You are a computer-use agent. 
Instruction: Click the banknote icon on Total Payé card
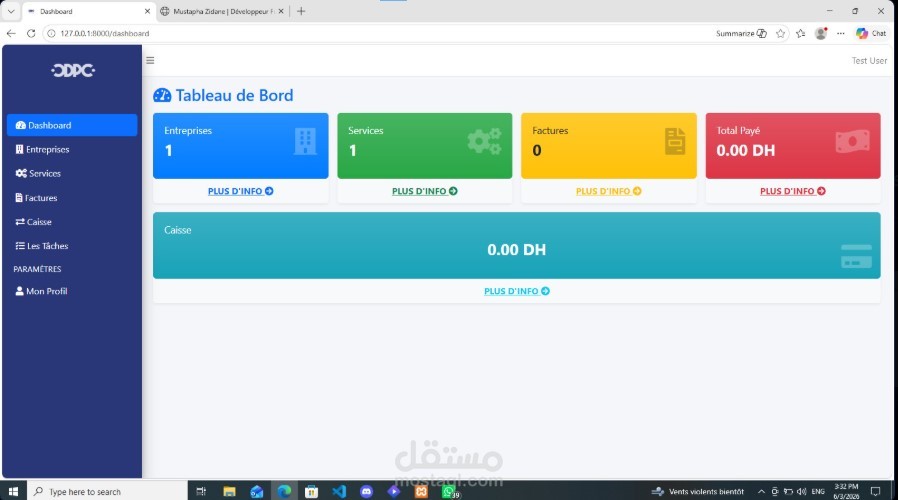[852, 141]
